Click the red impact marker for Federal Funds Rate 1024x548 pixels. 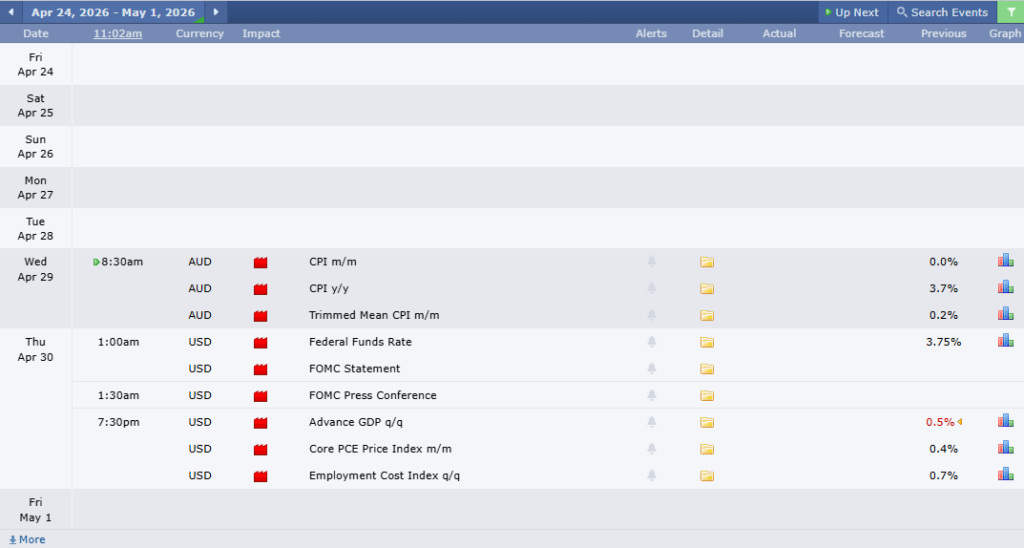point(261,342)
